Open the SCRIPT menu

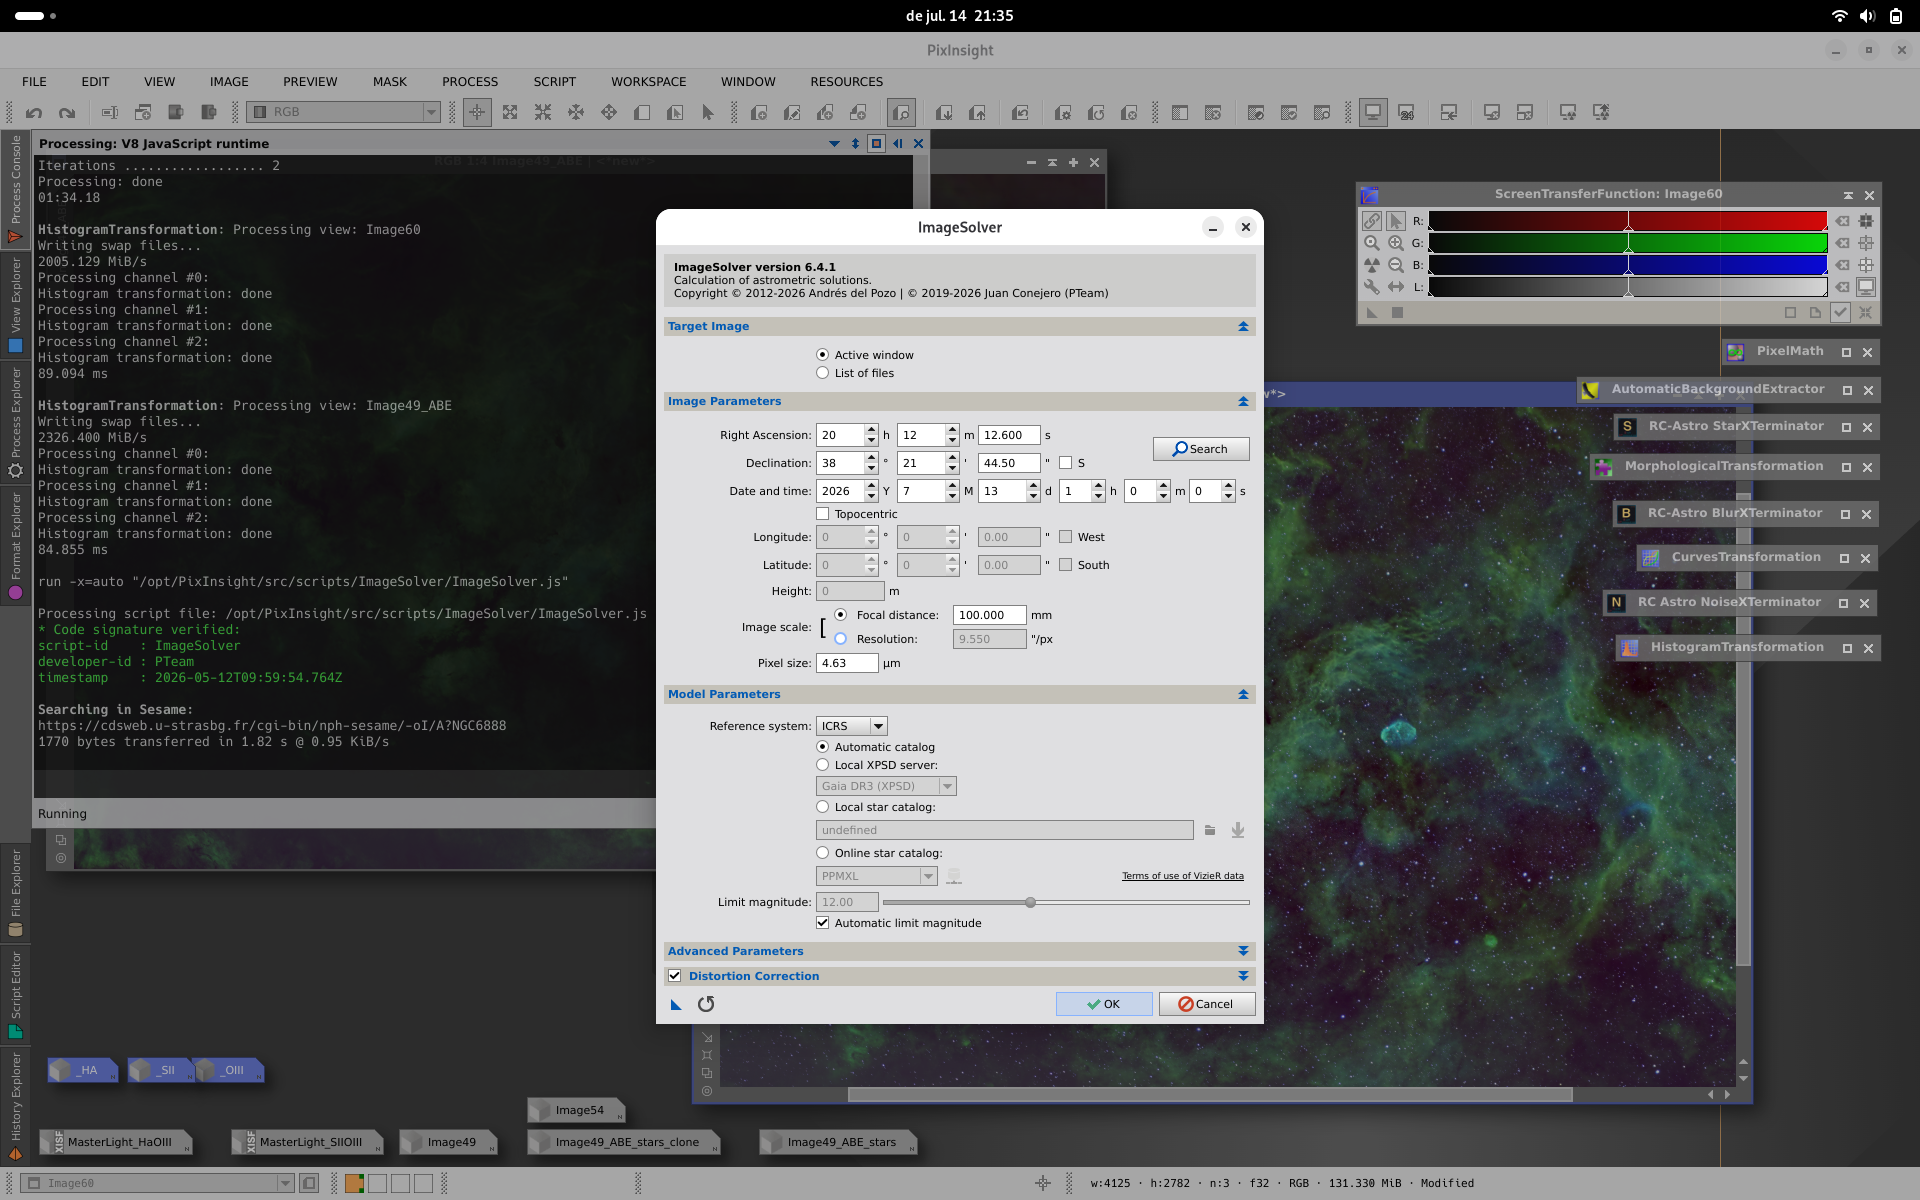555,82
